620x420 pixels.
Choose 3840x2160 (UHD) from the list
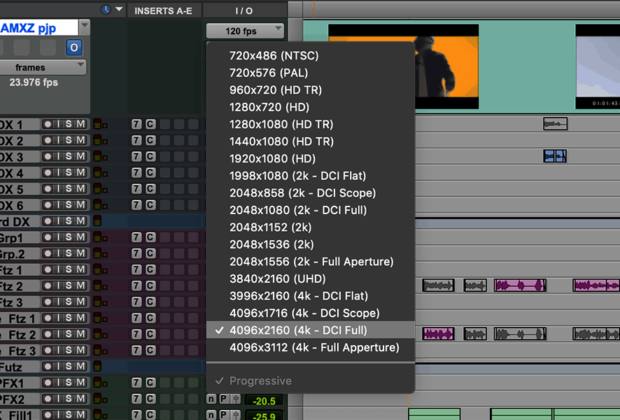click(x=278, y=278)
